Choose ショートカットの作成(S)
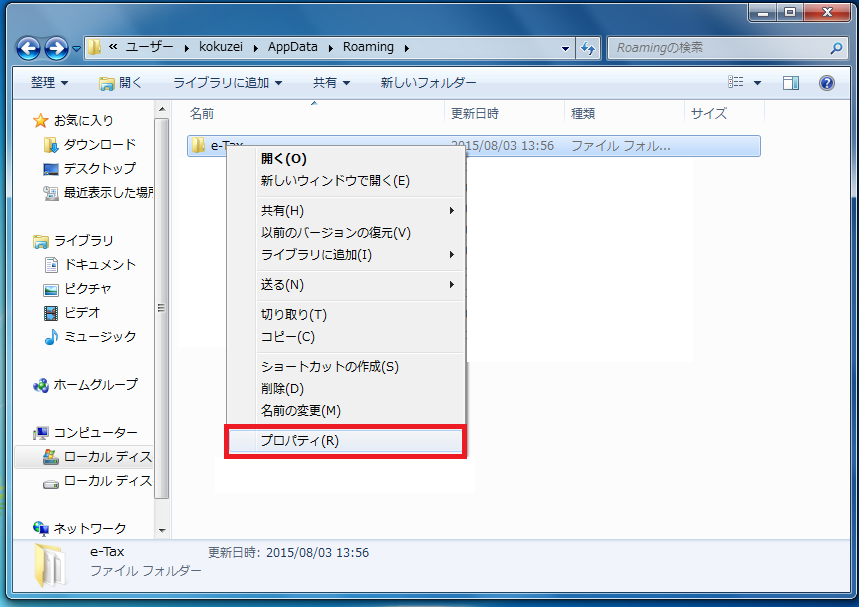The width and height of the screenshot is (859, 607). click(x=346, y=367)
